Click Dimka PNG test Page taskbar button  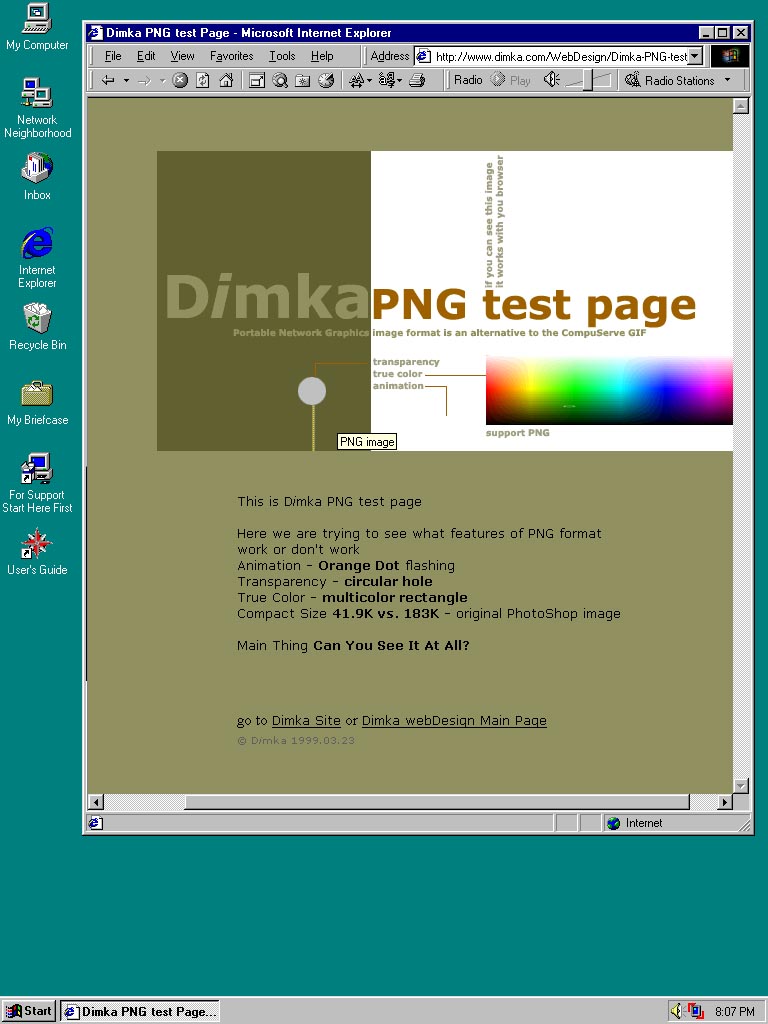140,1012
